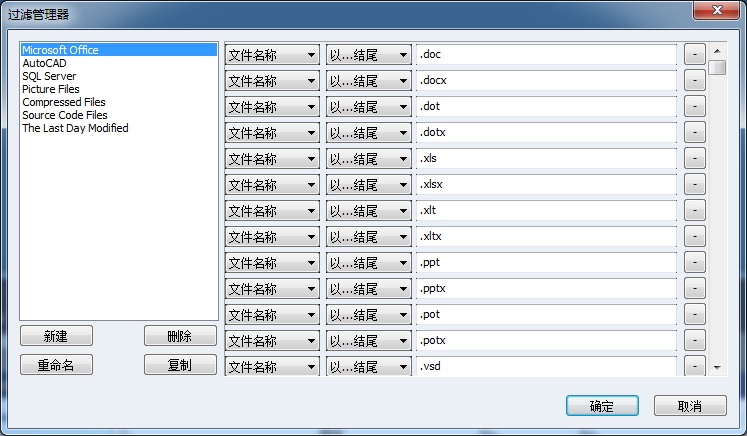The image size is (747, 436).
Task: Open the 文件名称 dropdown in the .dot row
Action: [x=272, y=107]
